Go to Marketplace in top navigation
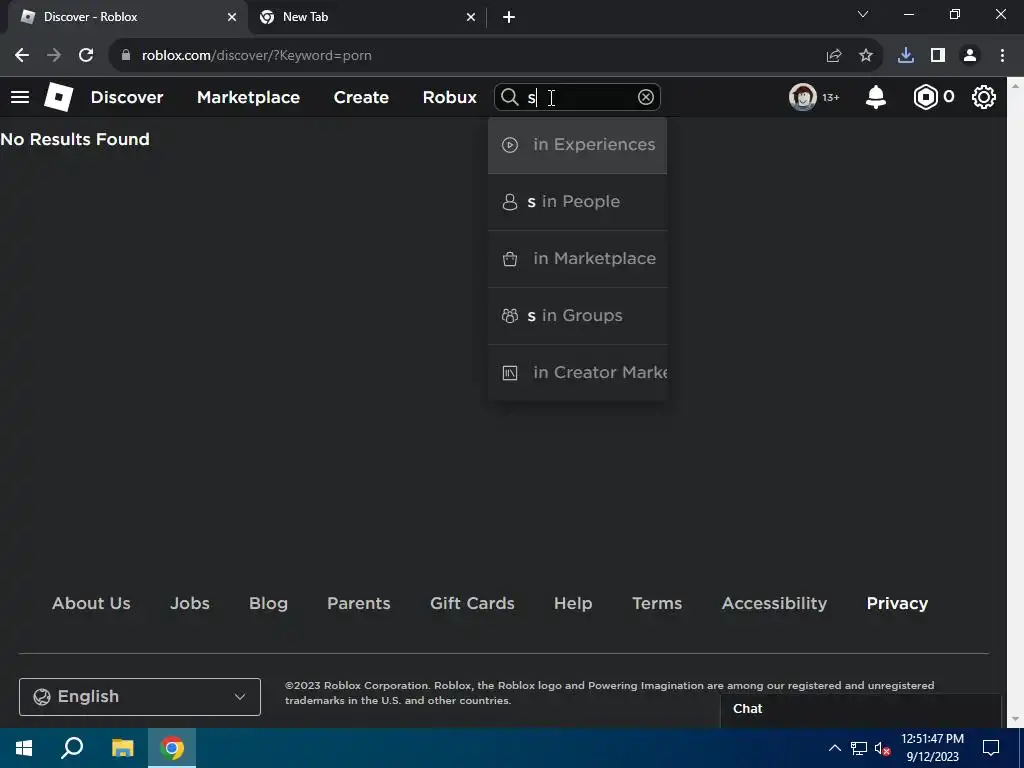 248,97
